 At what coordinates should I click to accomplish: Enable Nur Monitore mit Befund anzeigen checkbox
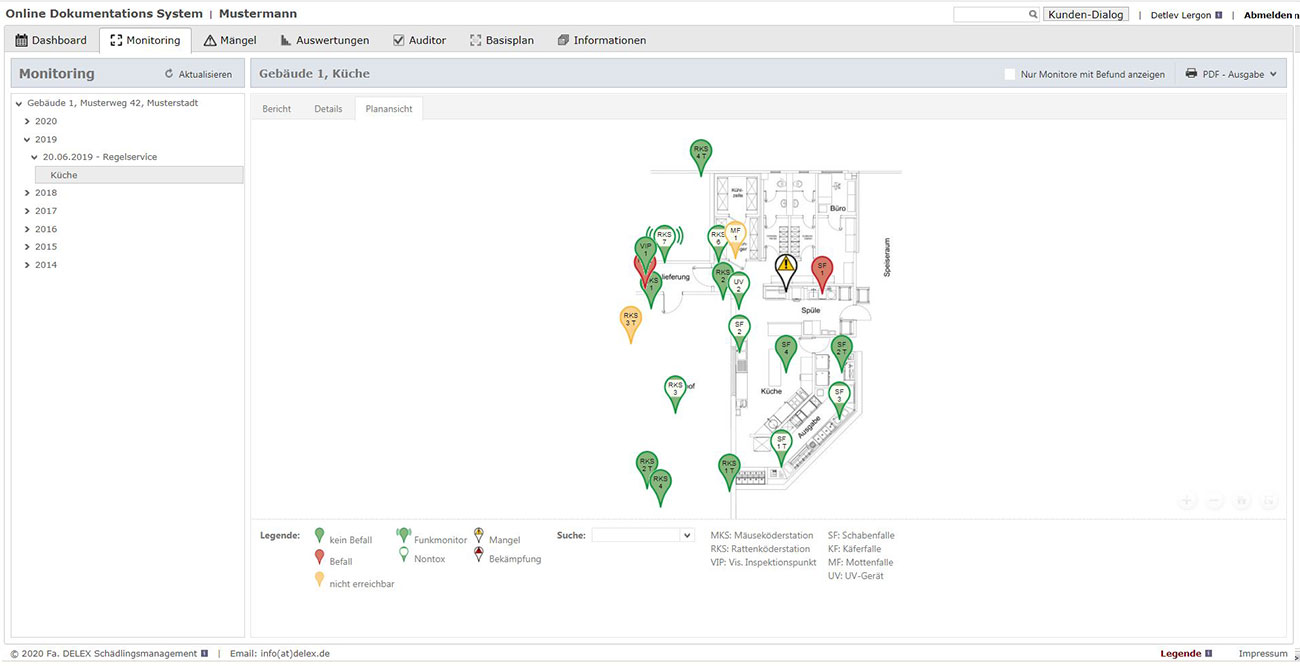tap(1010, 74)
